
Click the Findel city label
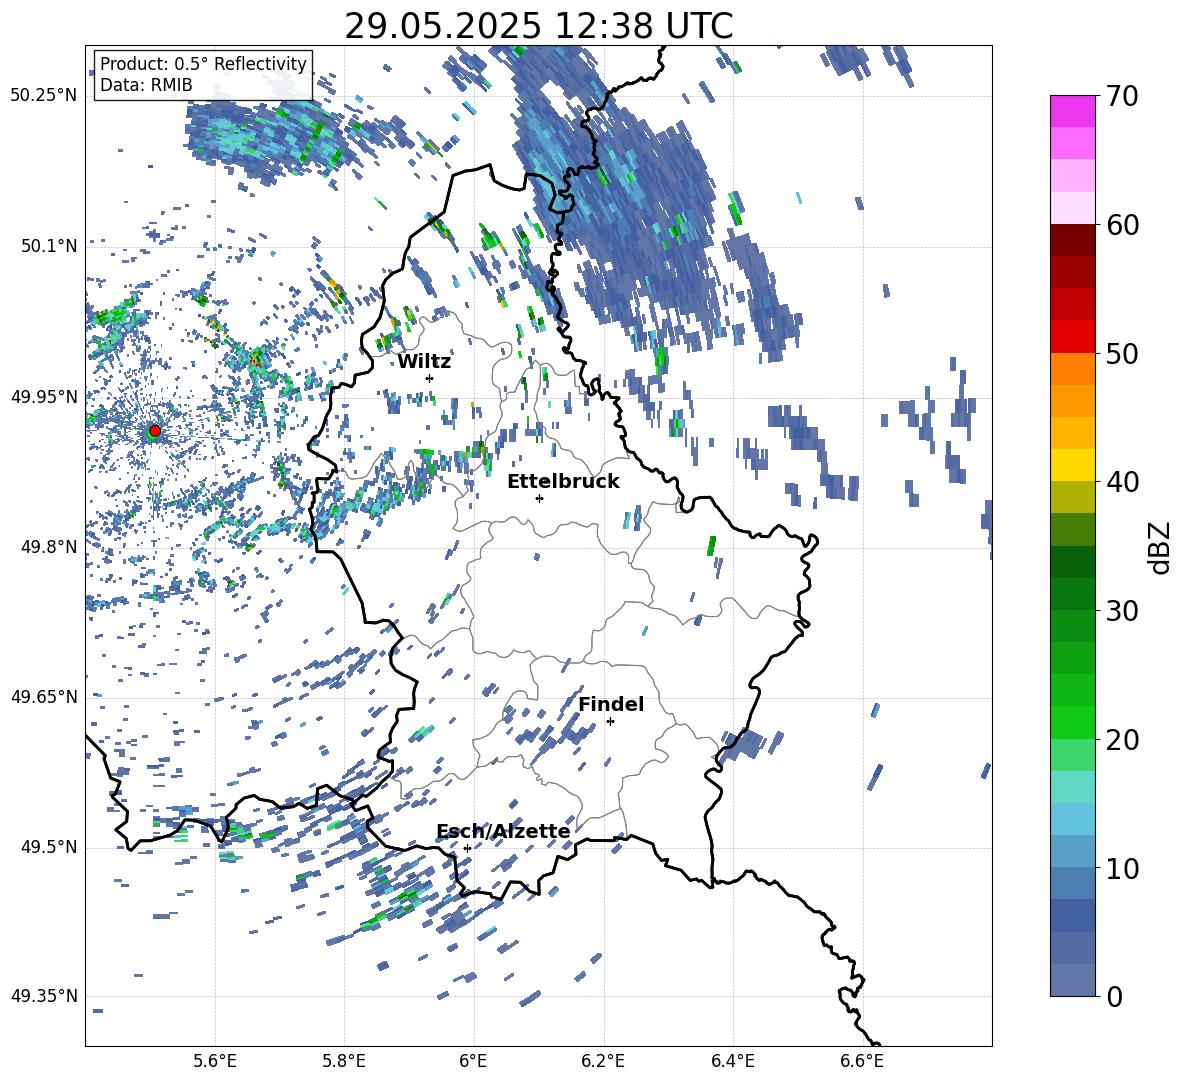[x=611, y=704]
